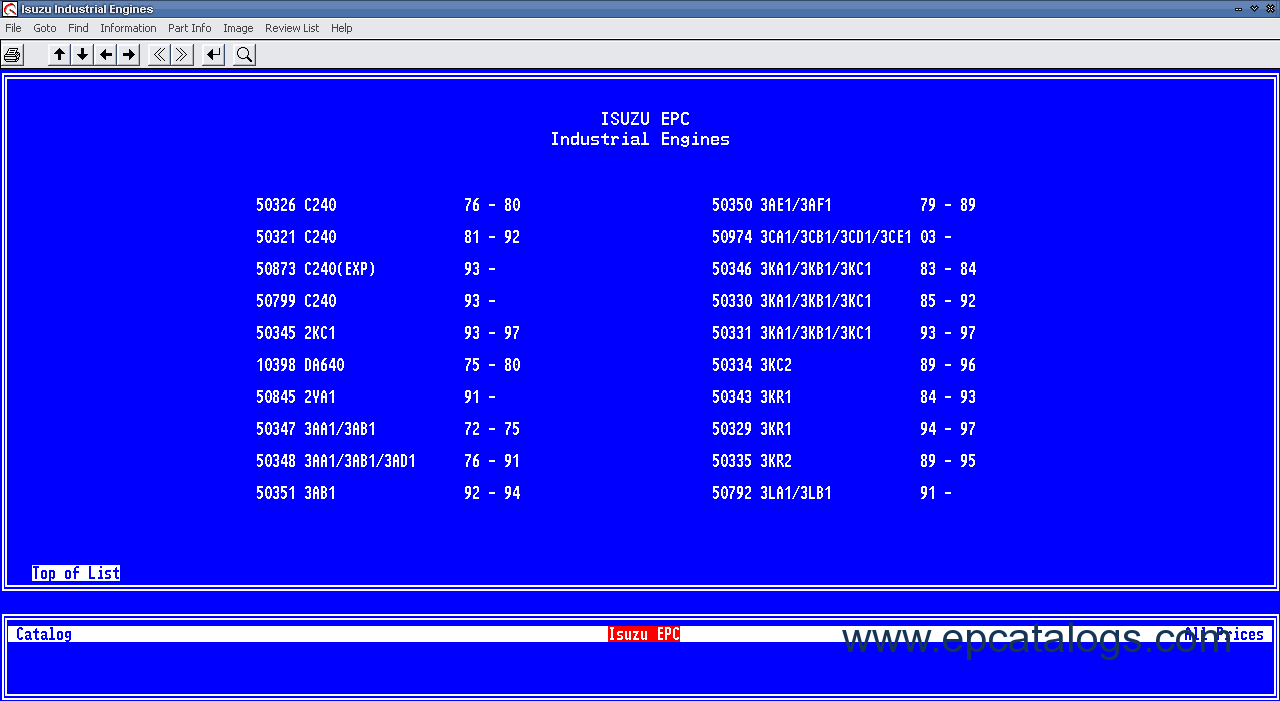The image size is (1280, 701).
Task: Click the red Isuzu EPC status label
Action: 644,634
